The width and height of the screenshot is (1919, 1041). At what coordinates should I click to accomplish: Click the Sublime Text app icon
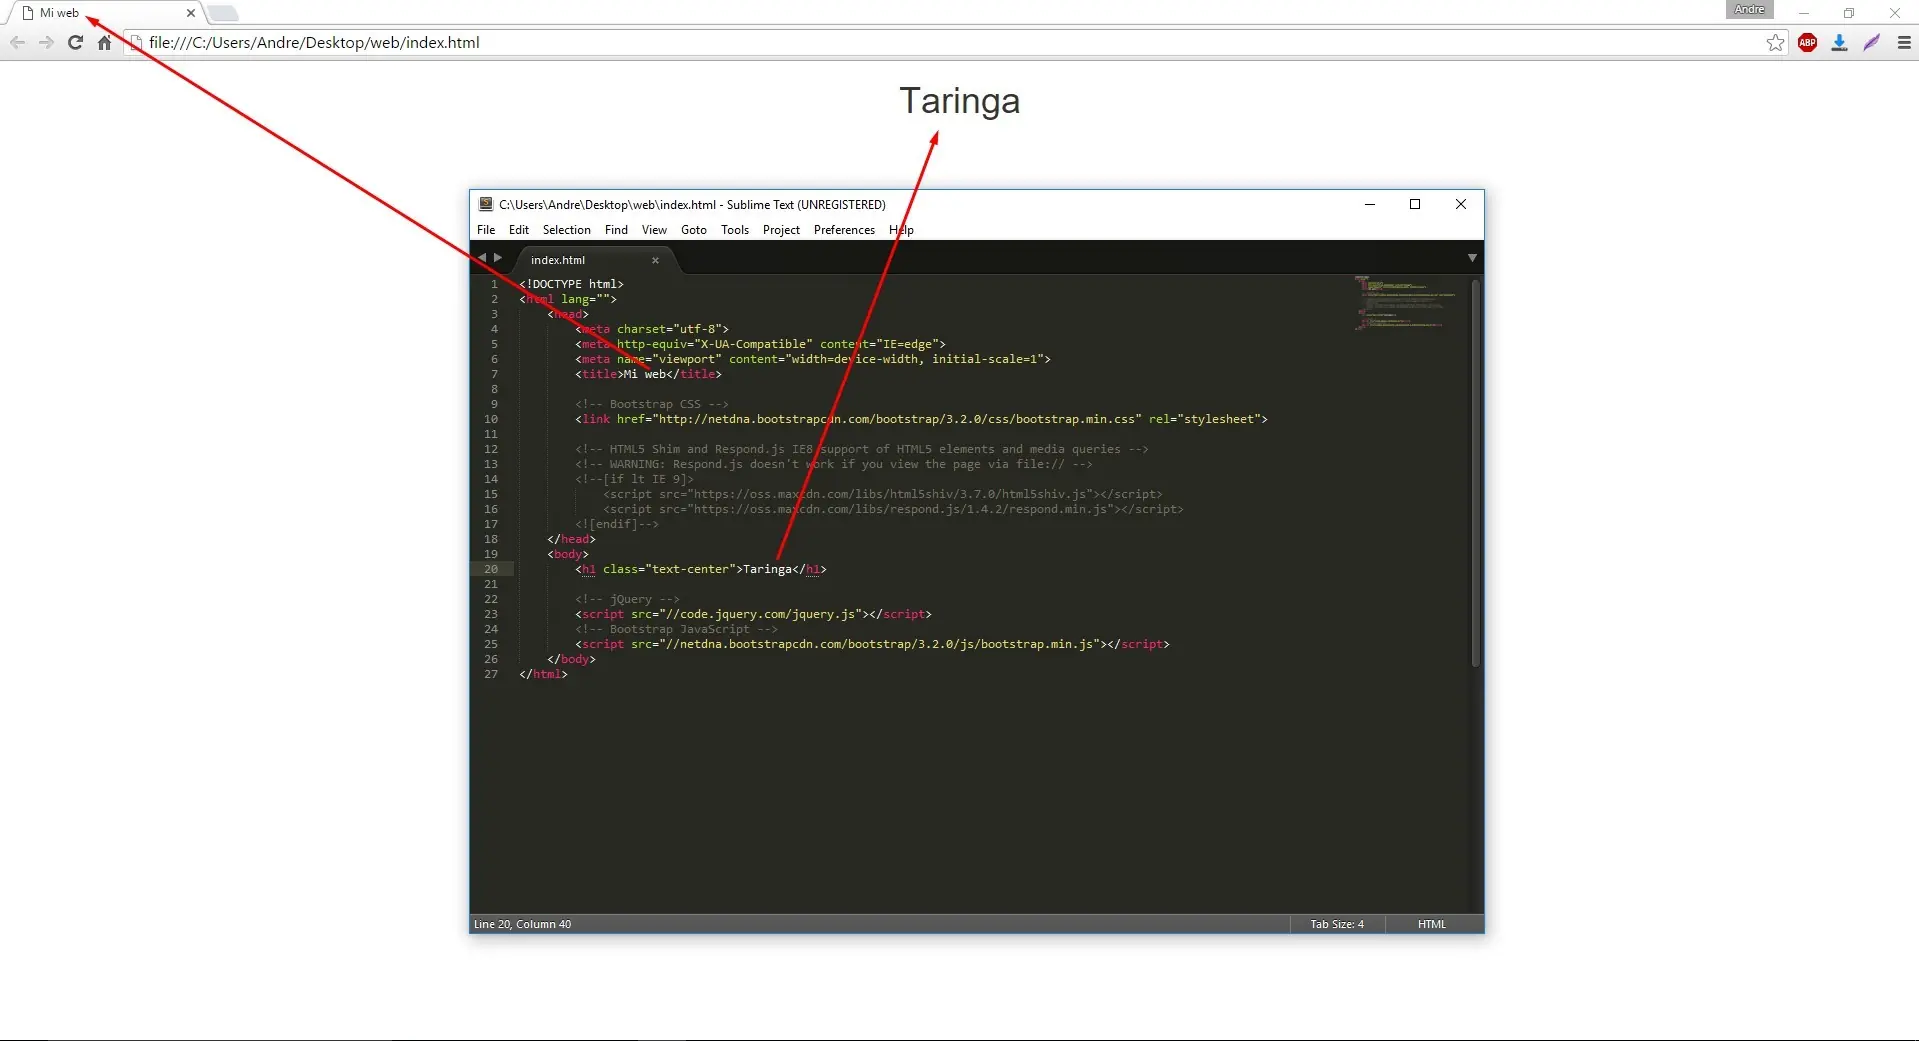[486, 204]
